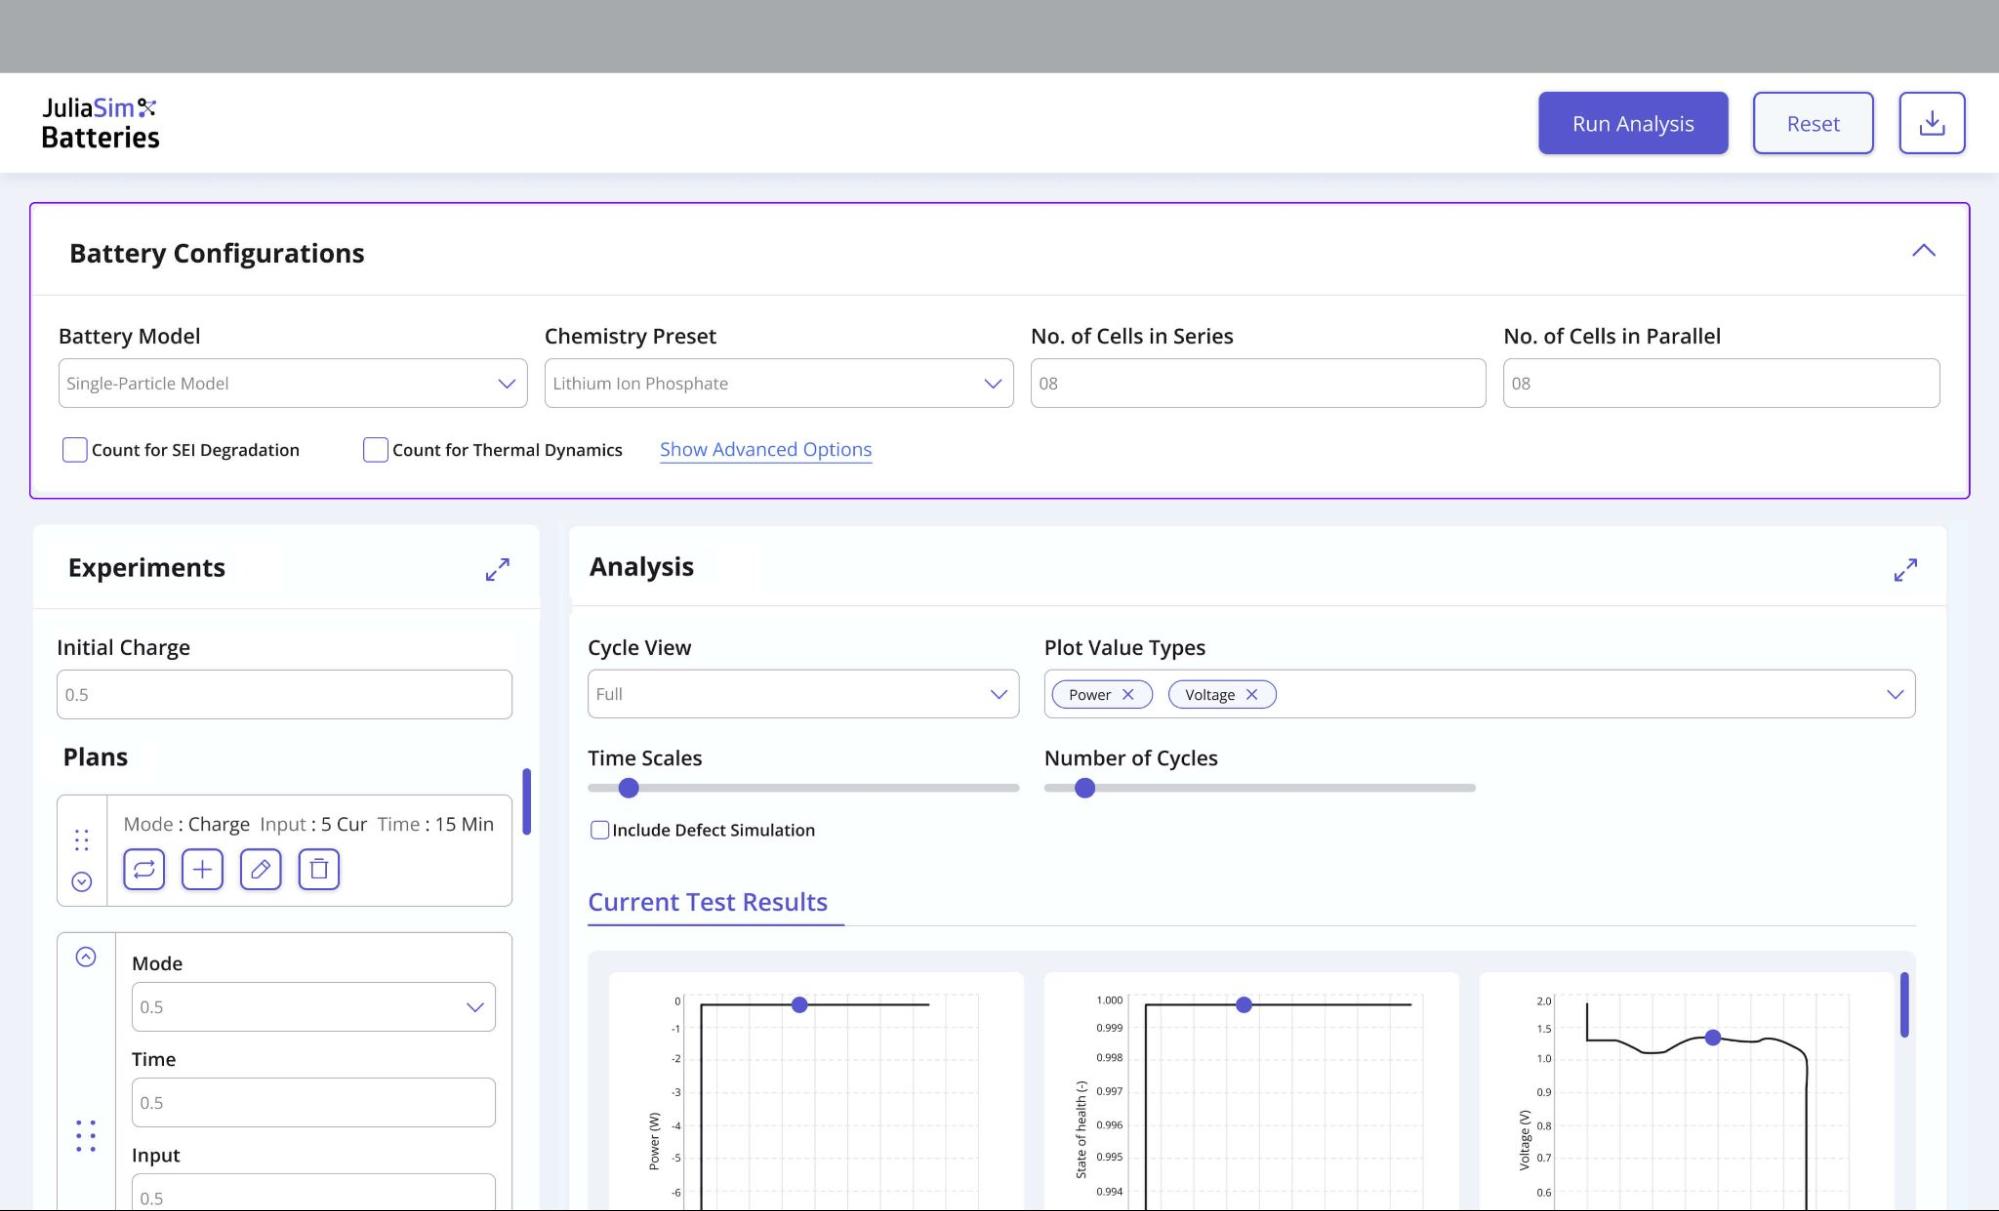1999x1211 pixels.
Task: Edit the Charge plan with pencil icon
Action: click(260, 869)
